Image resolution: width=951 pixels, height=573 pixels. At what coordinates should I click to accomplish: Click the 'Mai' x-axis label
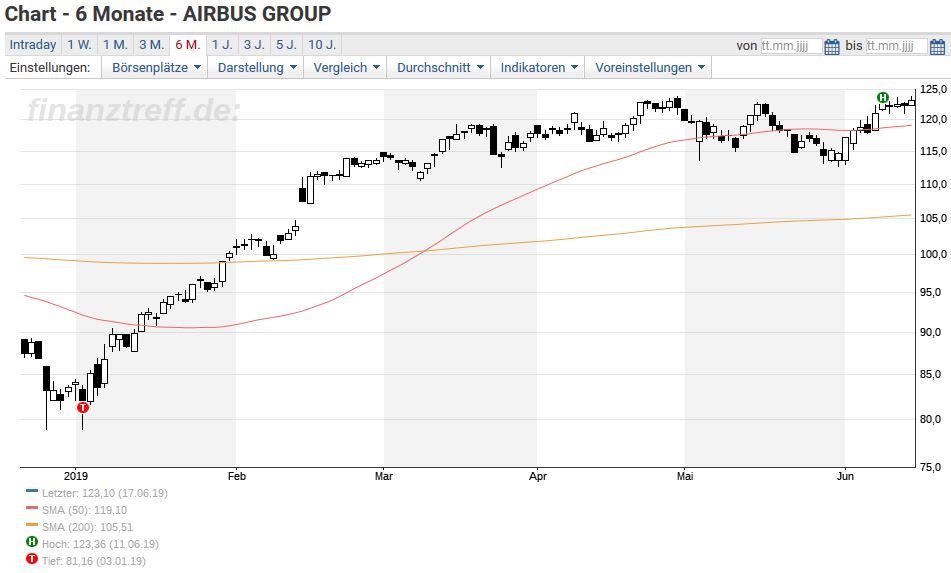coord(685,477)
